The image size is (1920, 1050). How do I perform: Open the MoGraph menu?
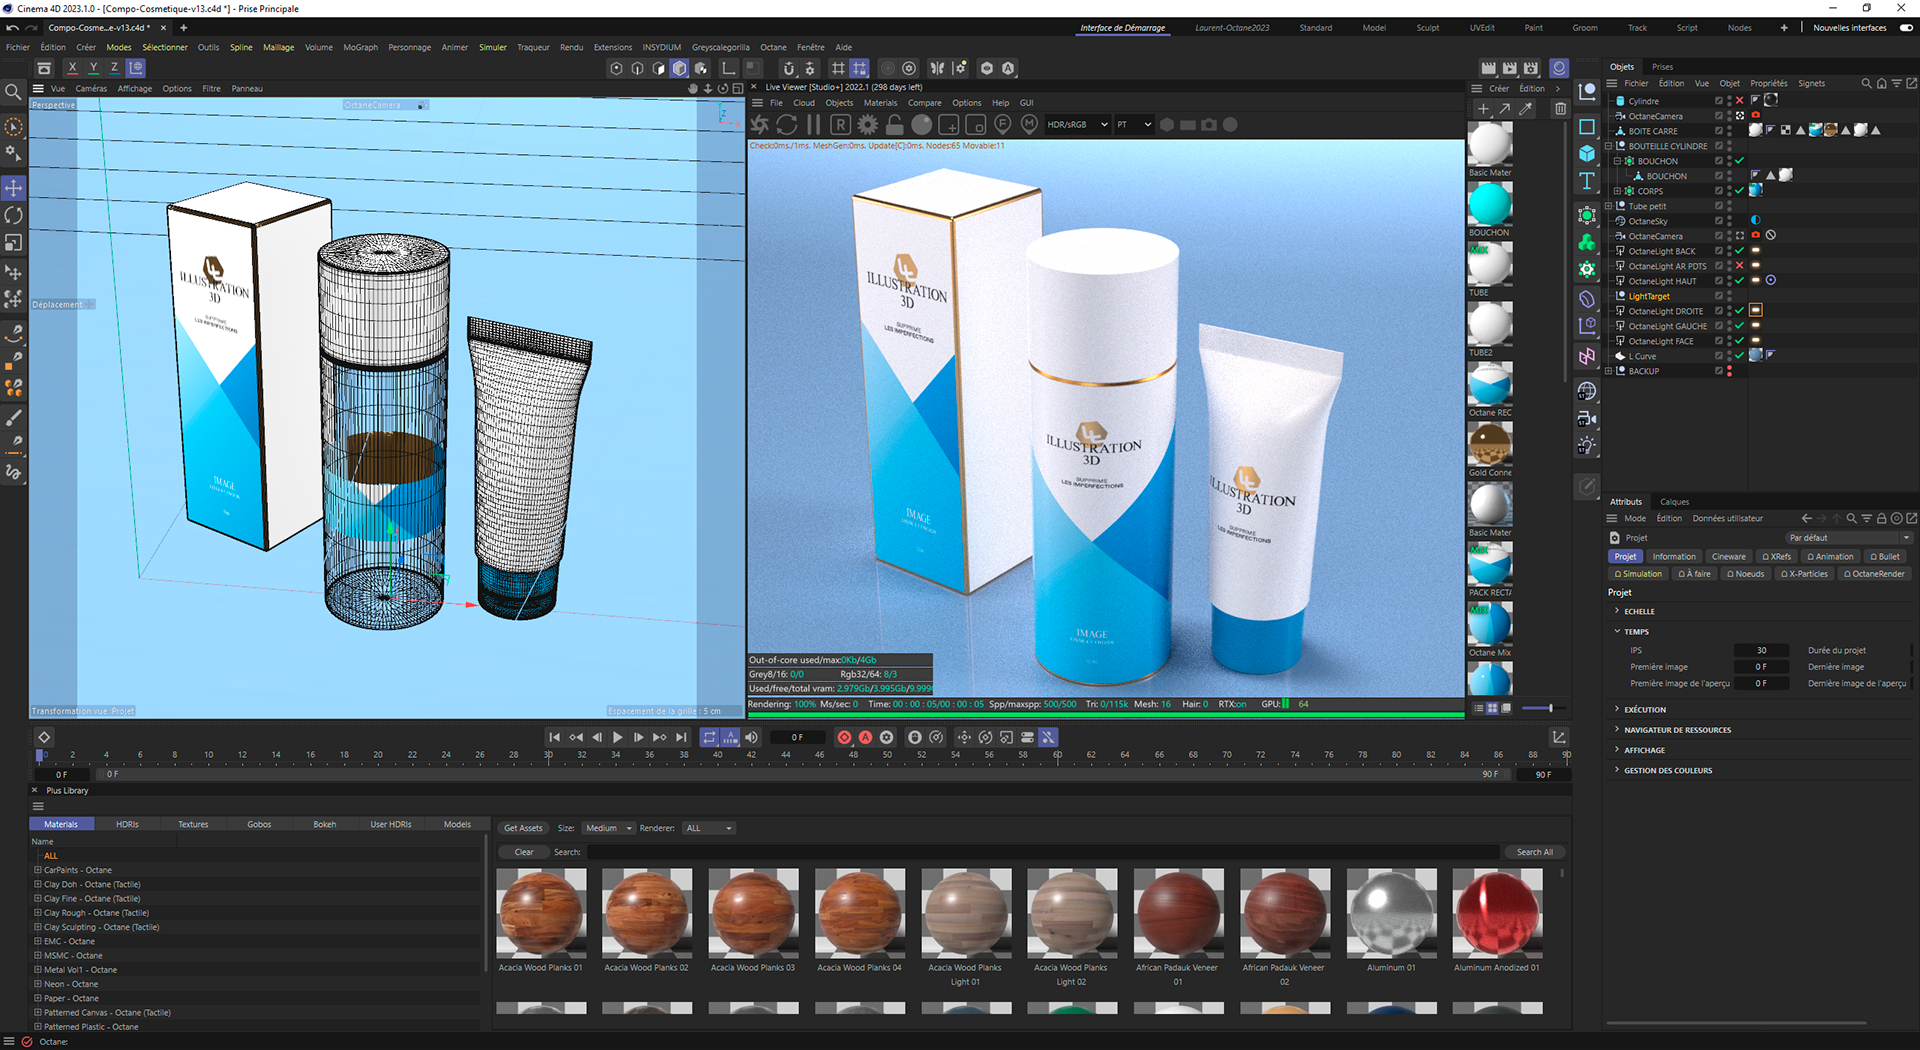(x=360, y=47)
